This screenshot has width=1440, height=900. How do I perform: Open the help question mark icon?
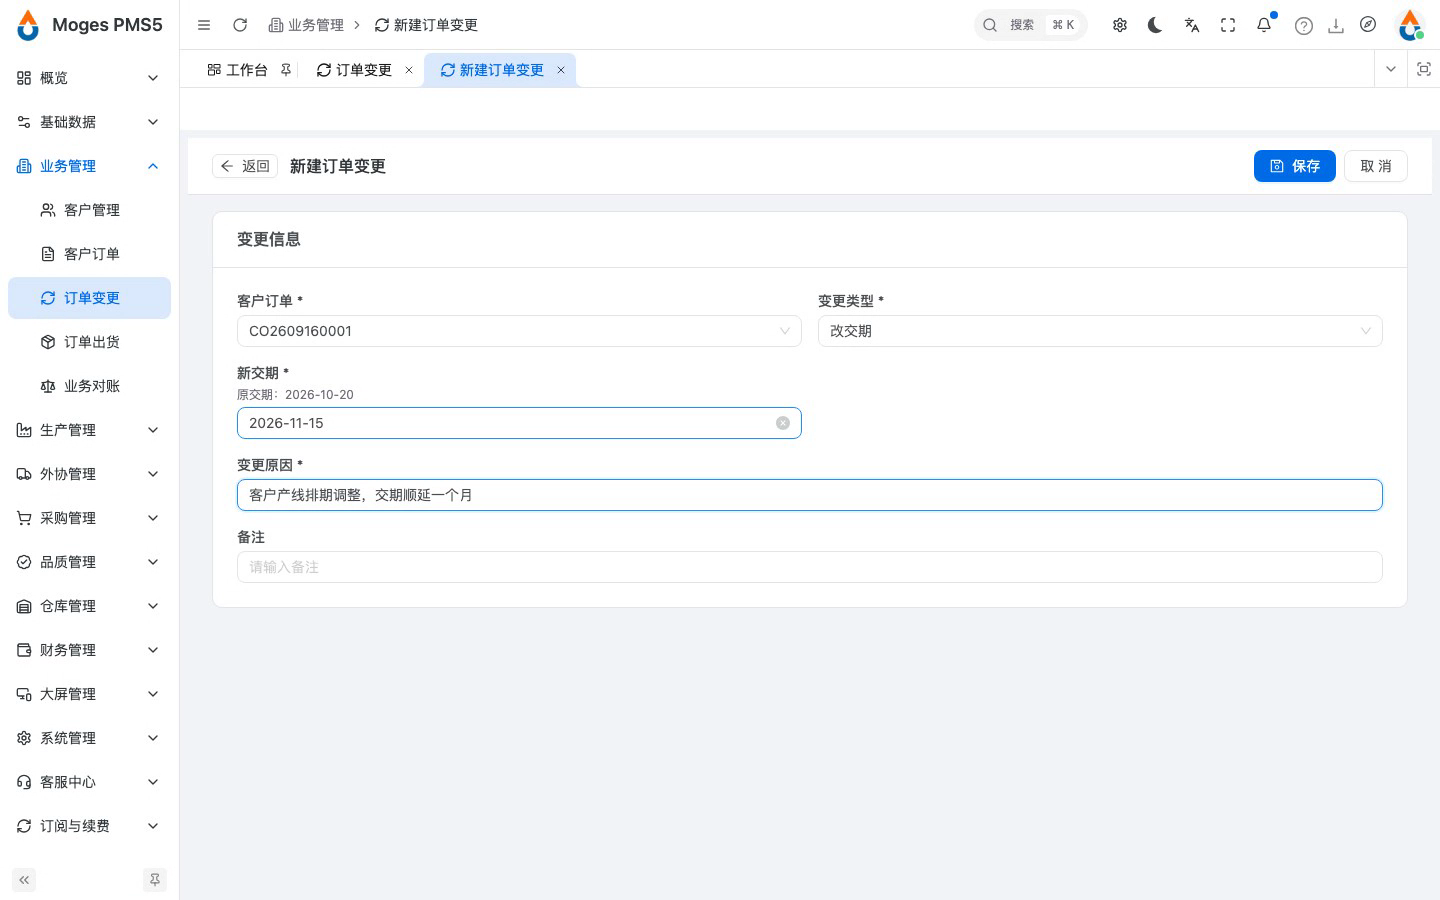point(1304,26)
